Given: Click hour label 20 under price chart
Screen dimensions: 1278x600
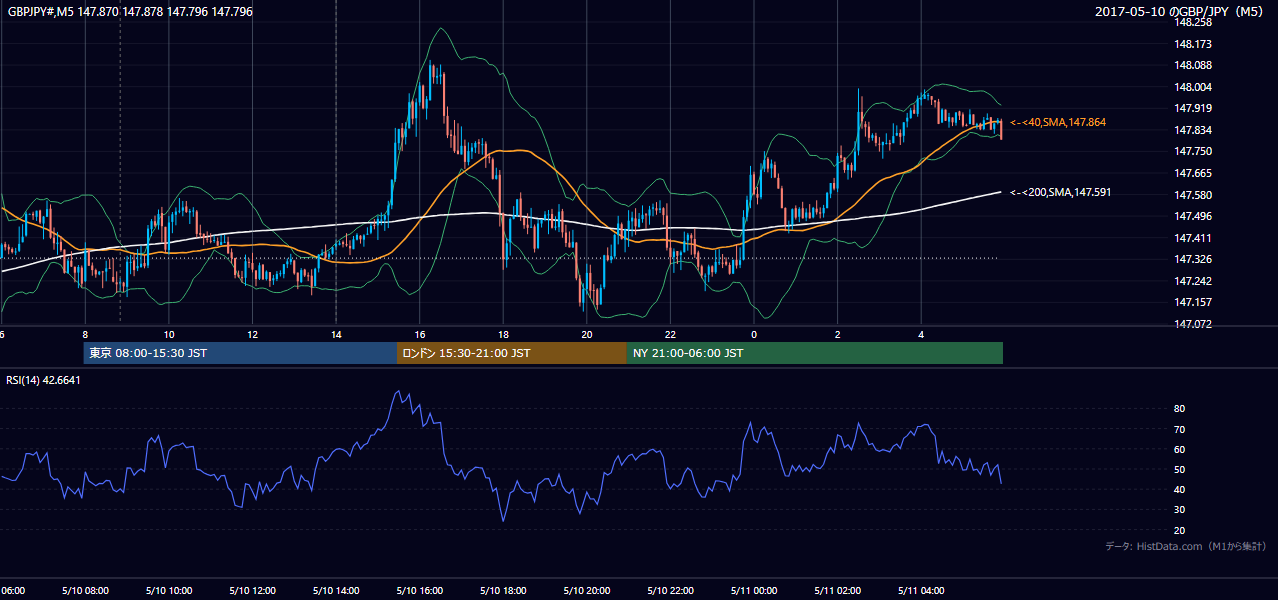Looking at the screenshot, I should [x=587, y=334].
